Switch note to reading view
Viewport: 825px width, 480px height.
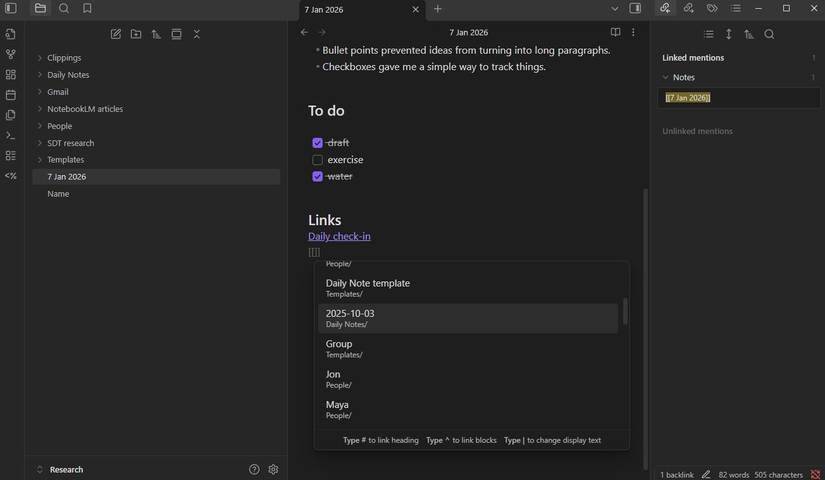(x=615, y=32)
